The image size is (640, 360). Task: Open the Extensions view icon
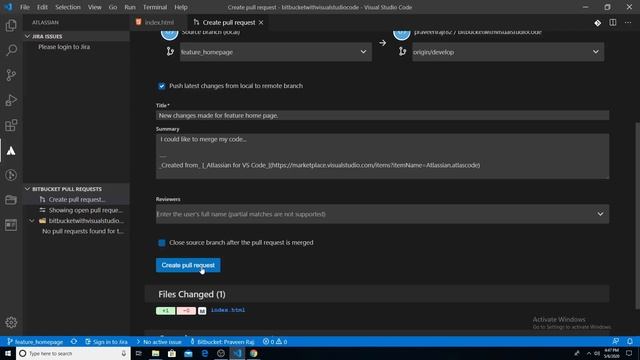(x=11, y=125)
